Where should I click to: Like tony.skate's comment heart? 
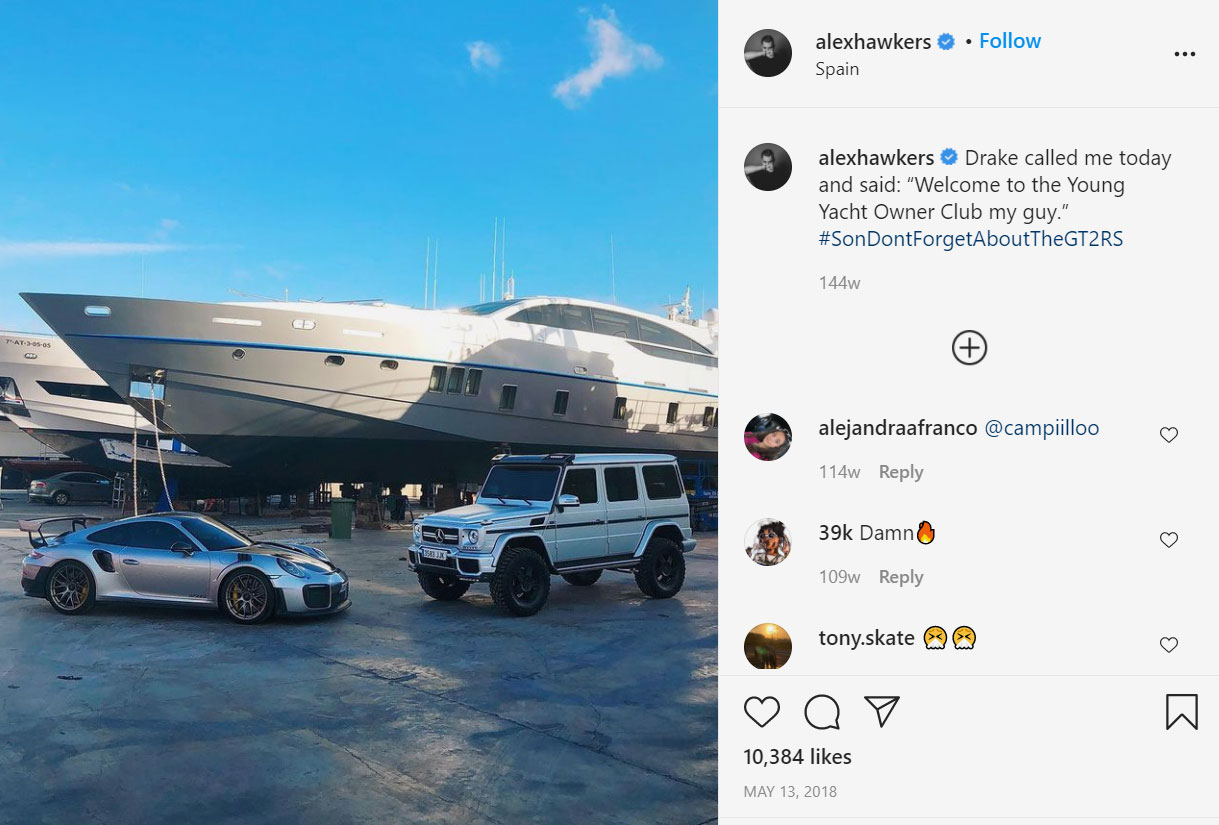1168,645
